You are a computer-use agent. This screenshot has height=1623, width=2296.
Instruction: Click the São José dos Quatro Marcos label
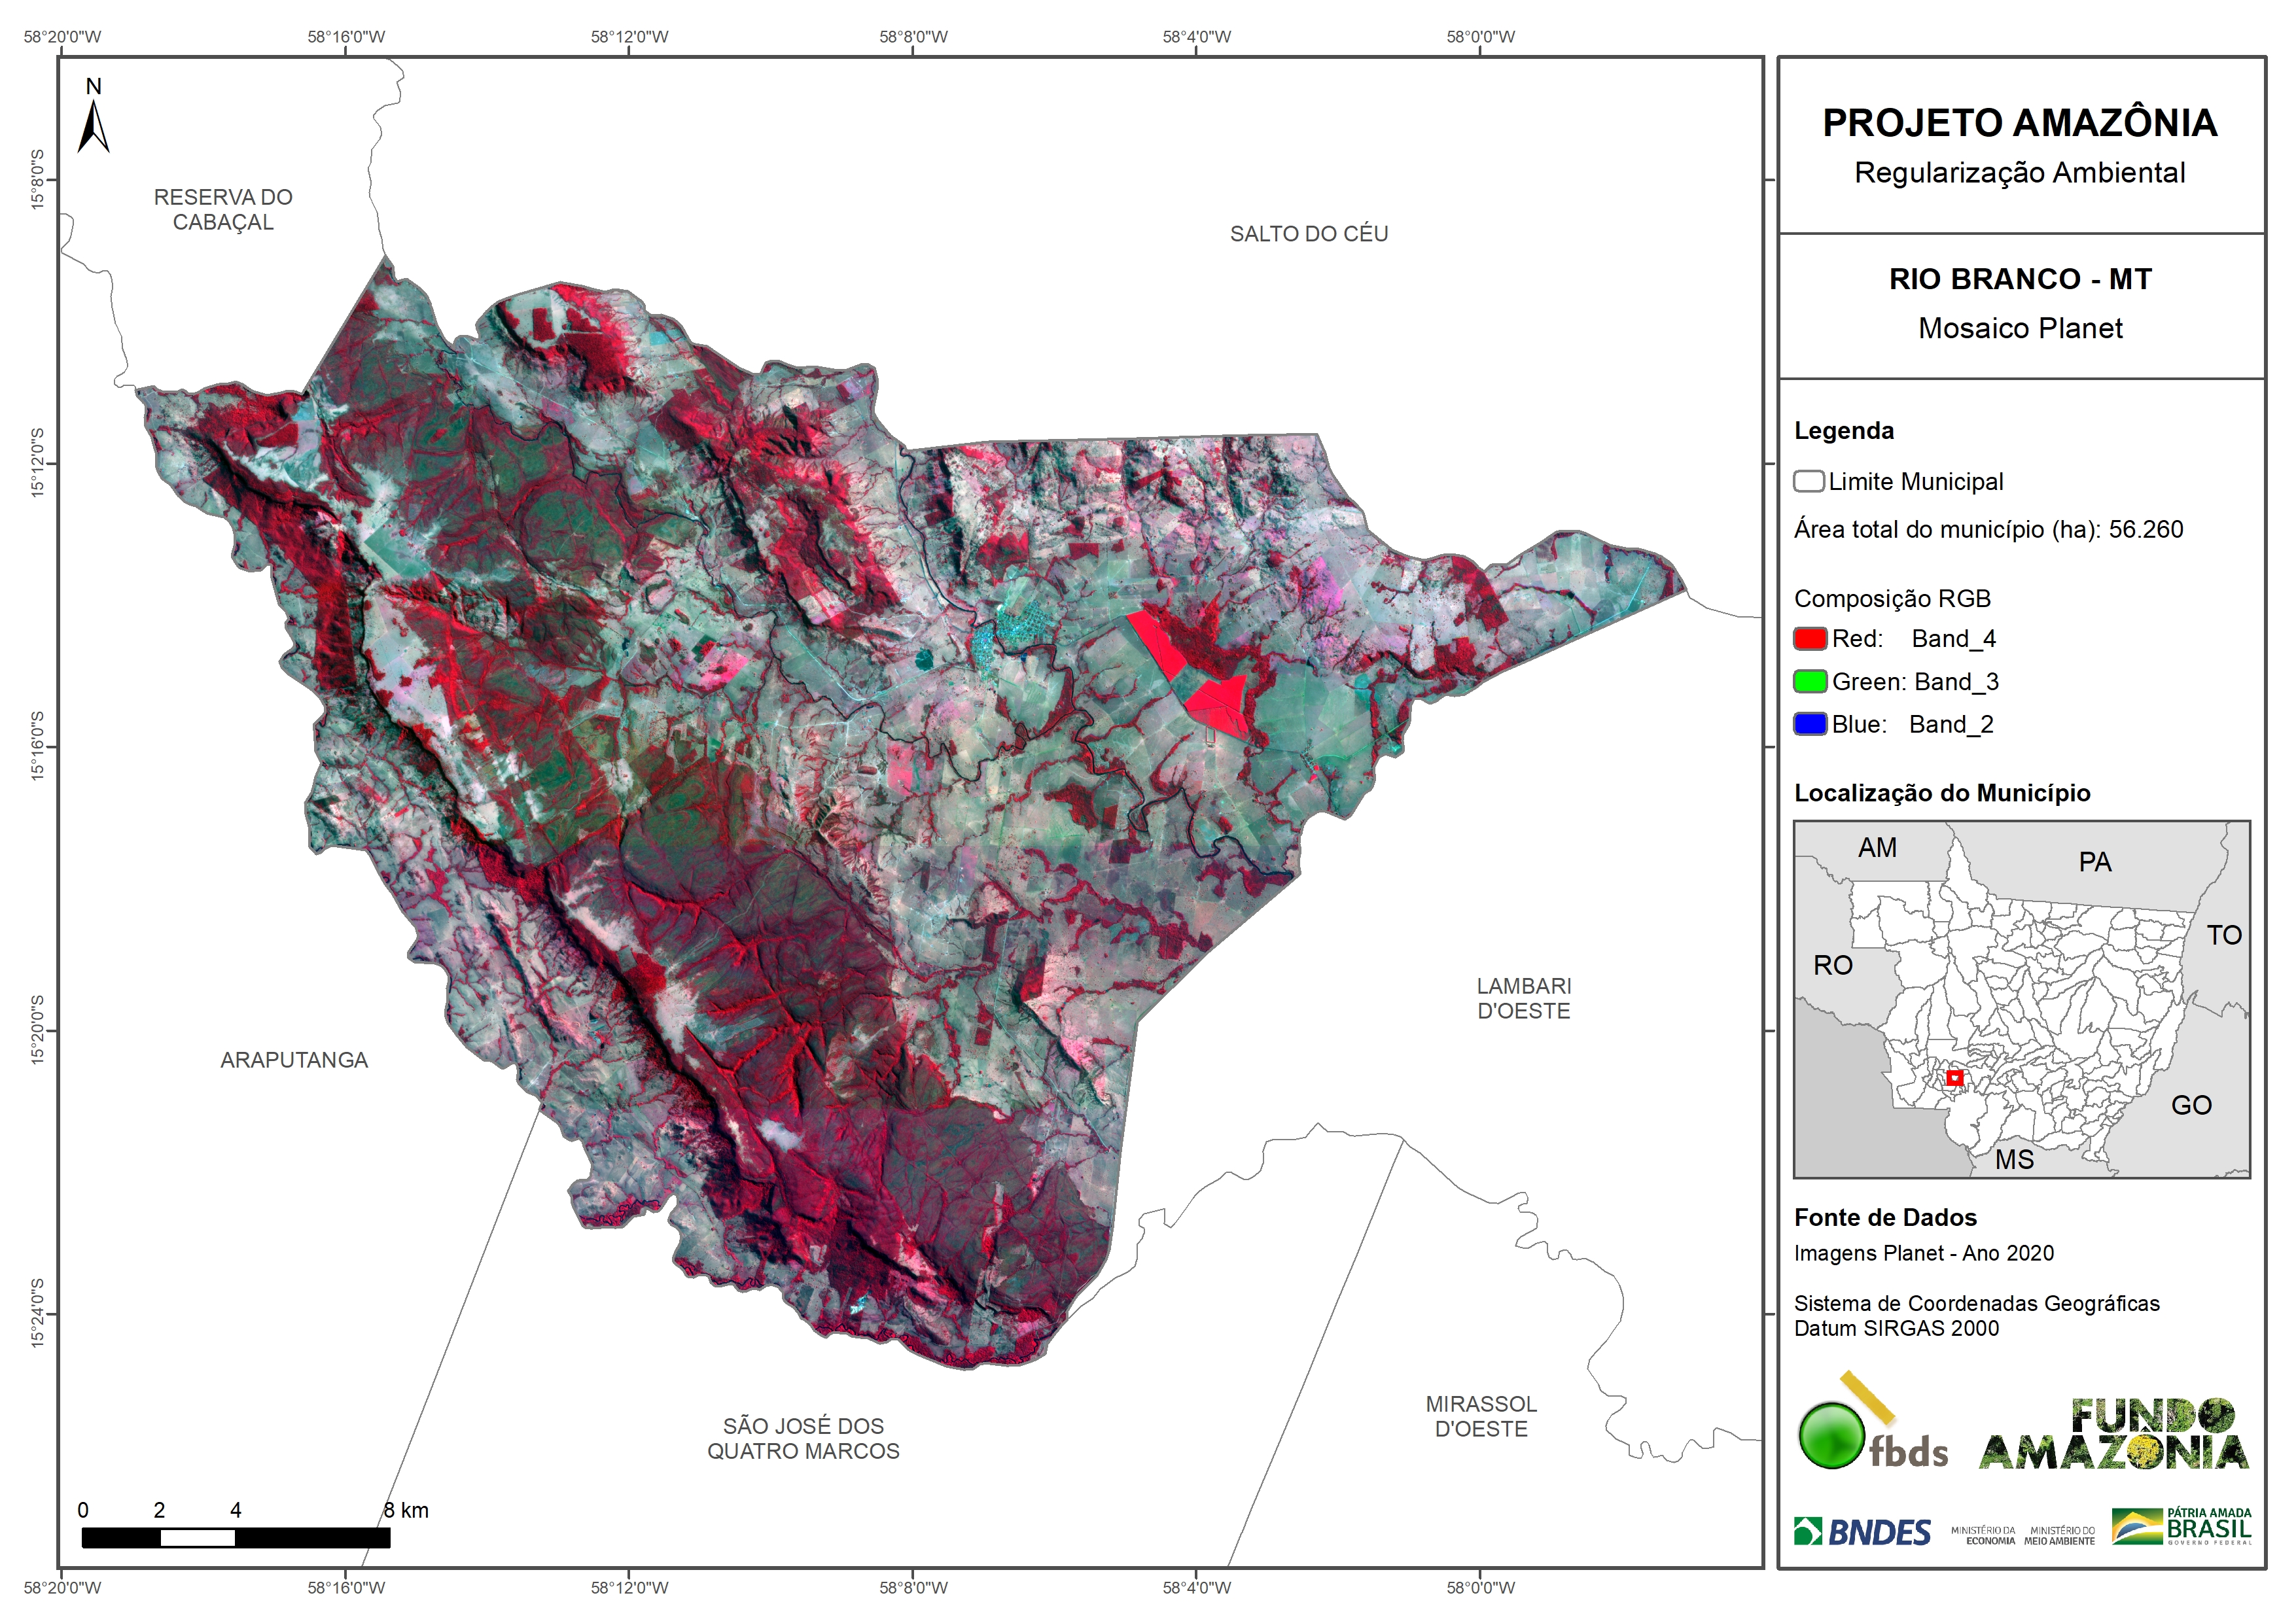tap(803, 1438)
